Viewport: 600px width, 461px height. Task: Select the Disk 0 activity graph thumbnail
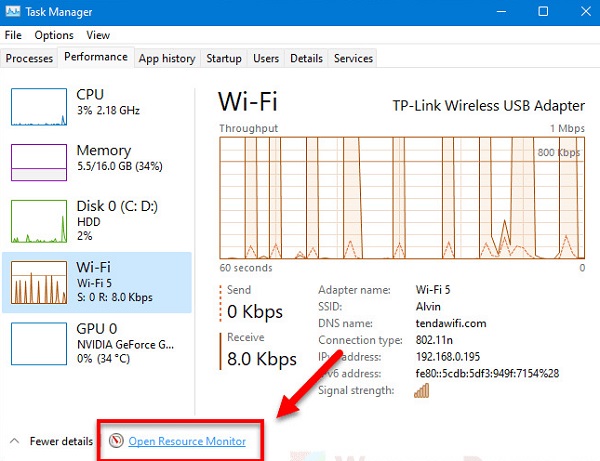(x=39, y=221)
